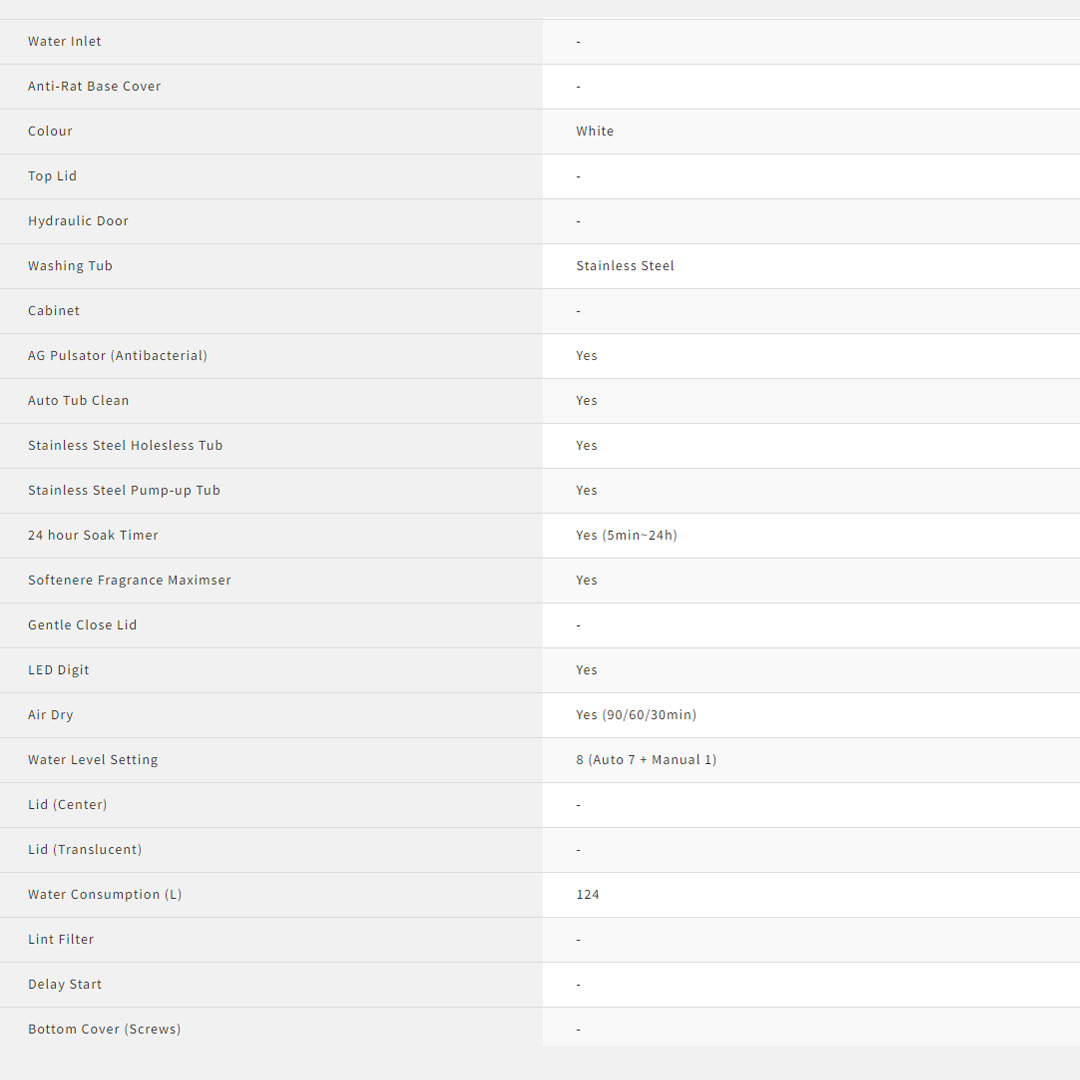The image size is (1080, 1080).
Task: Select the Top Lid label
Action: pos(52,176)
